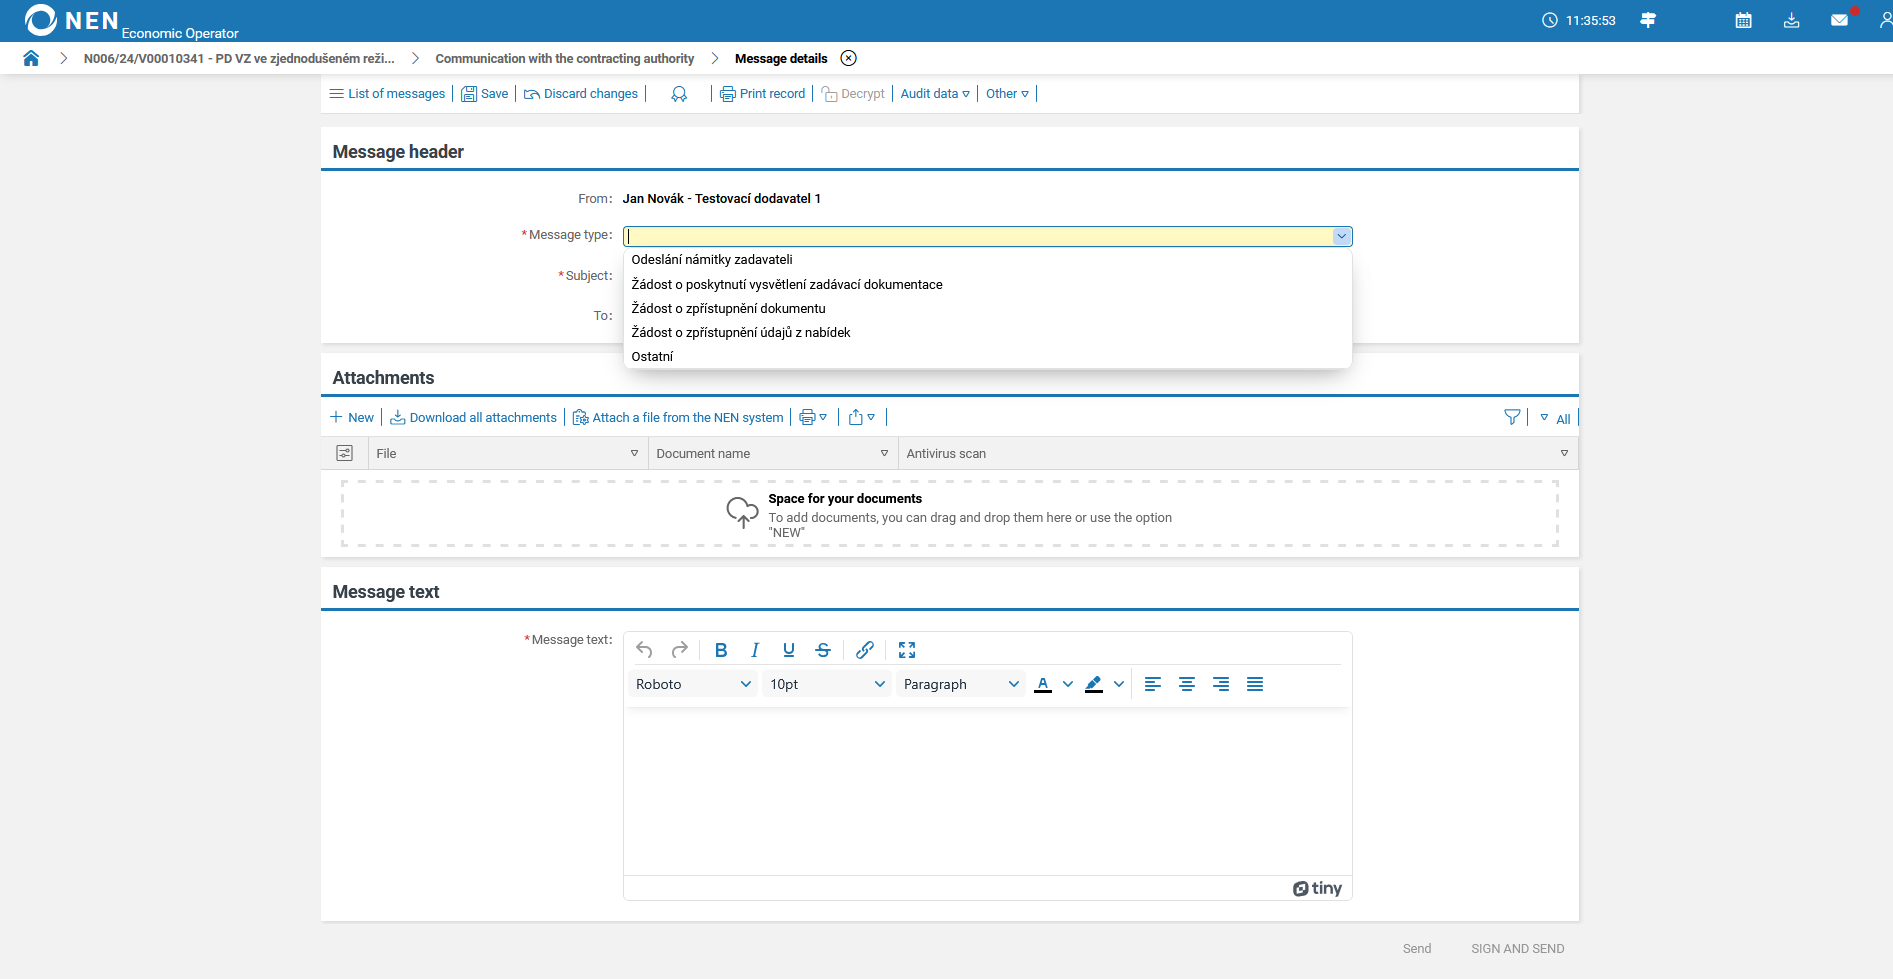The image size is (1893, 979).
Task: Open the Roboto font family dropdown
Action: [692, 684]
